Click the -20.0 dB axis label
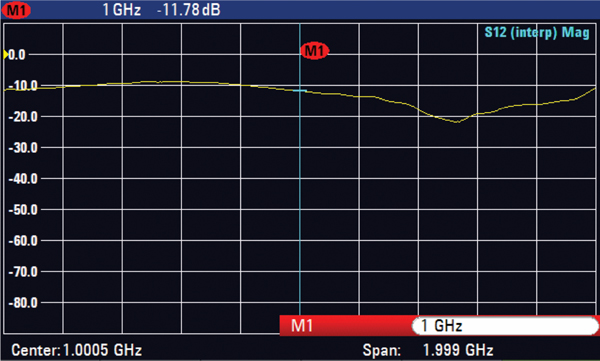The width and height of the screenshot is (600, 361). pyautogui.click(x=23, y=117)
